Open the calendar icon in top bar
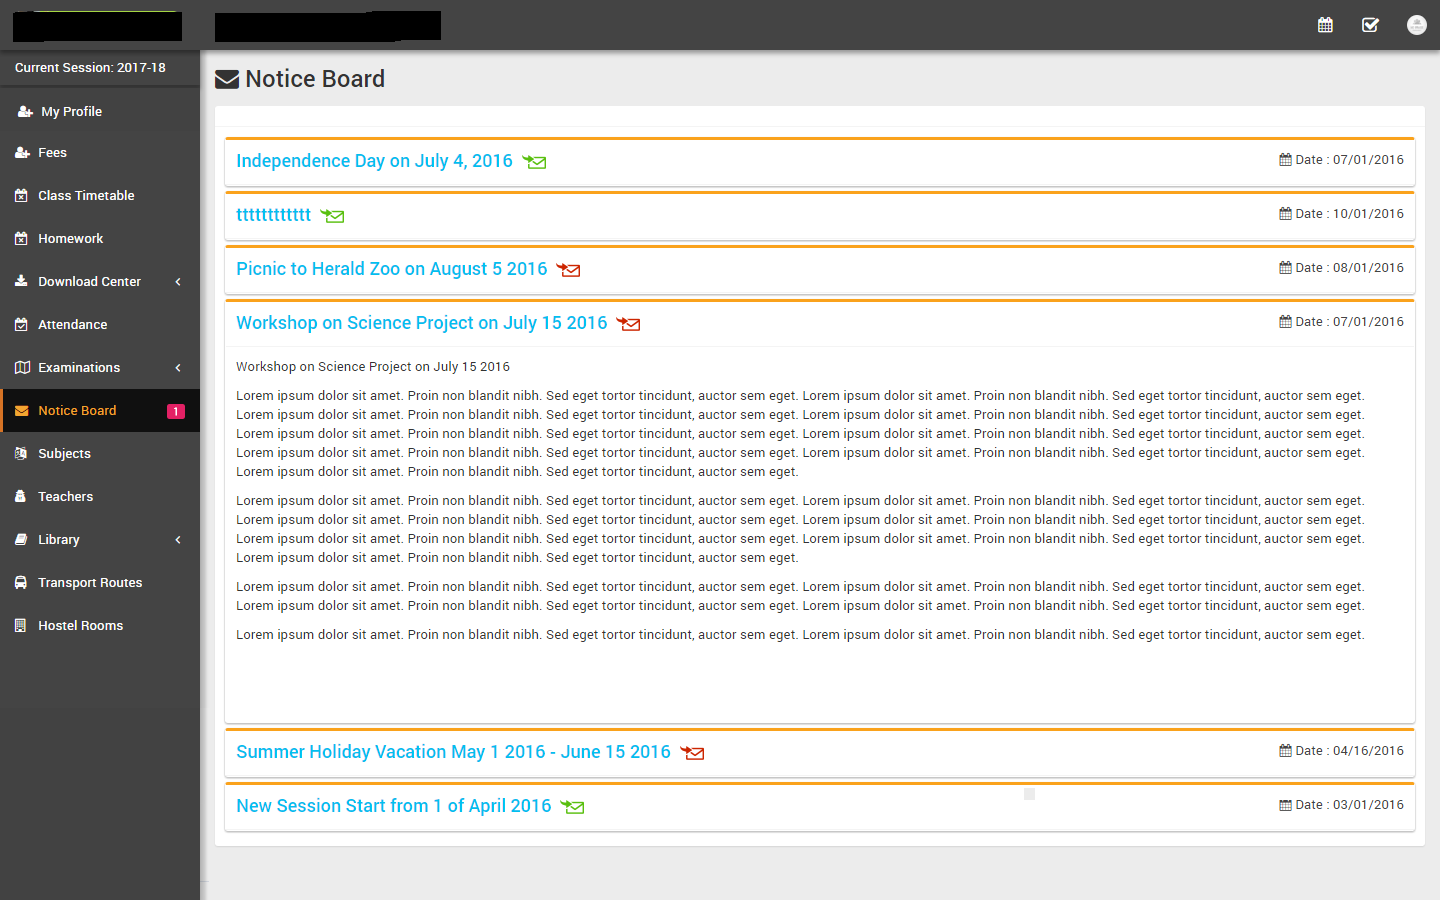 coord(1325,25)
